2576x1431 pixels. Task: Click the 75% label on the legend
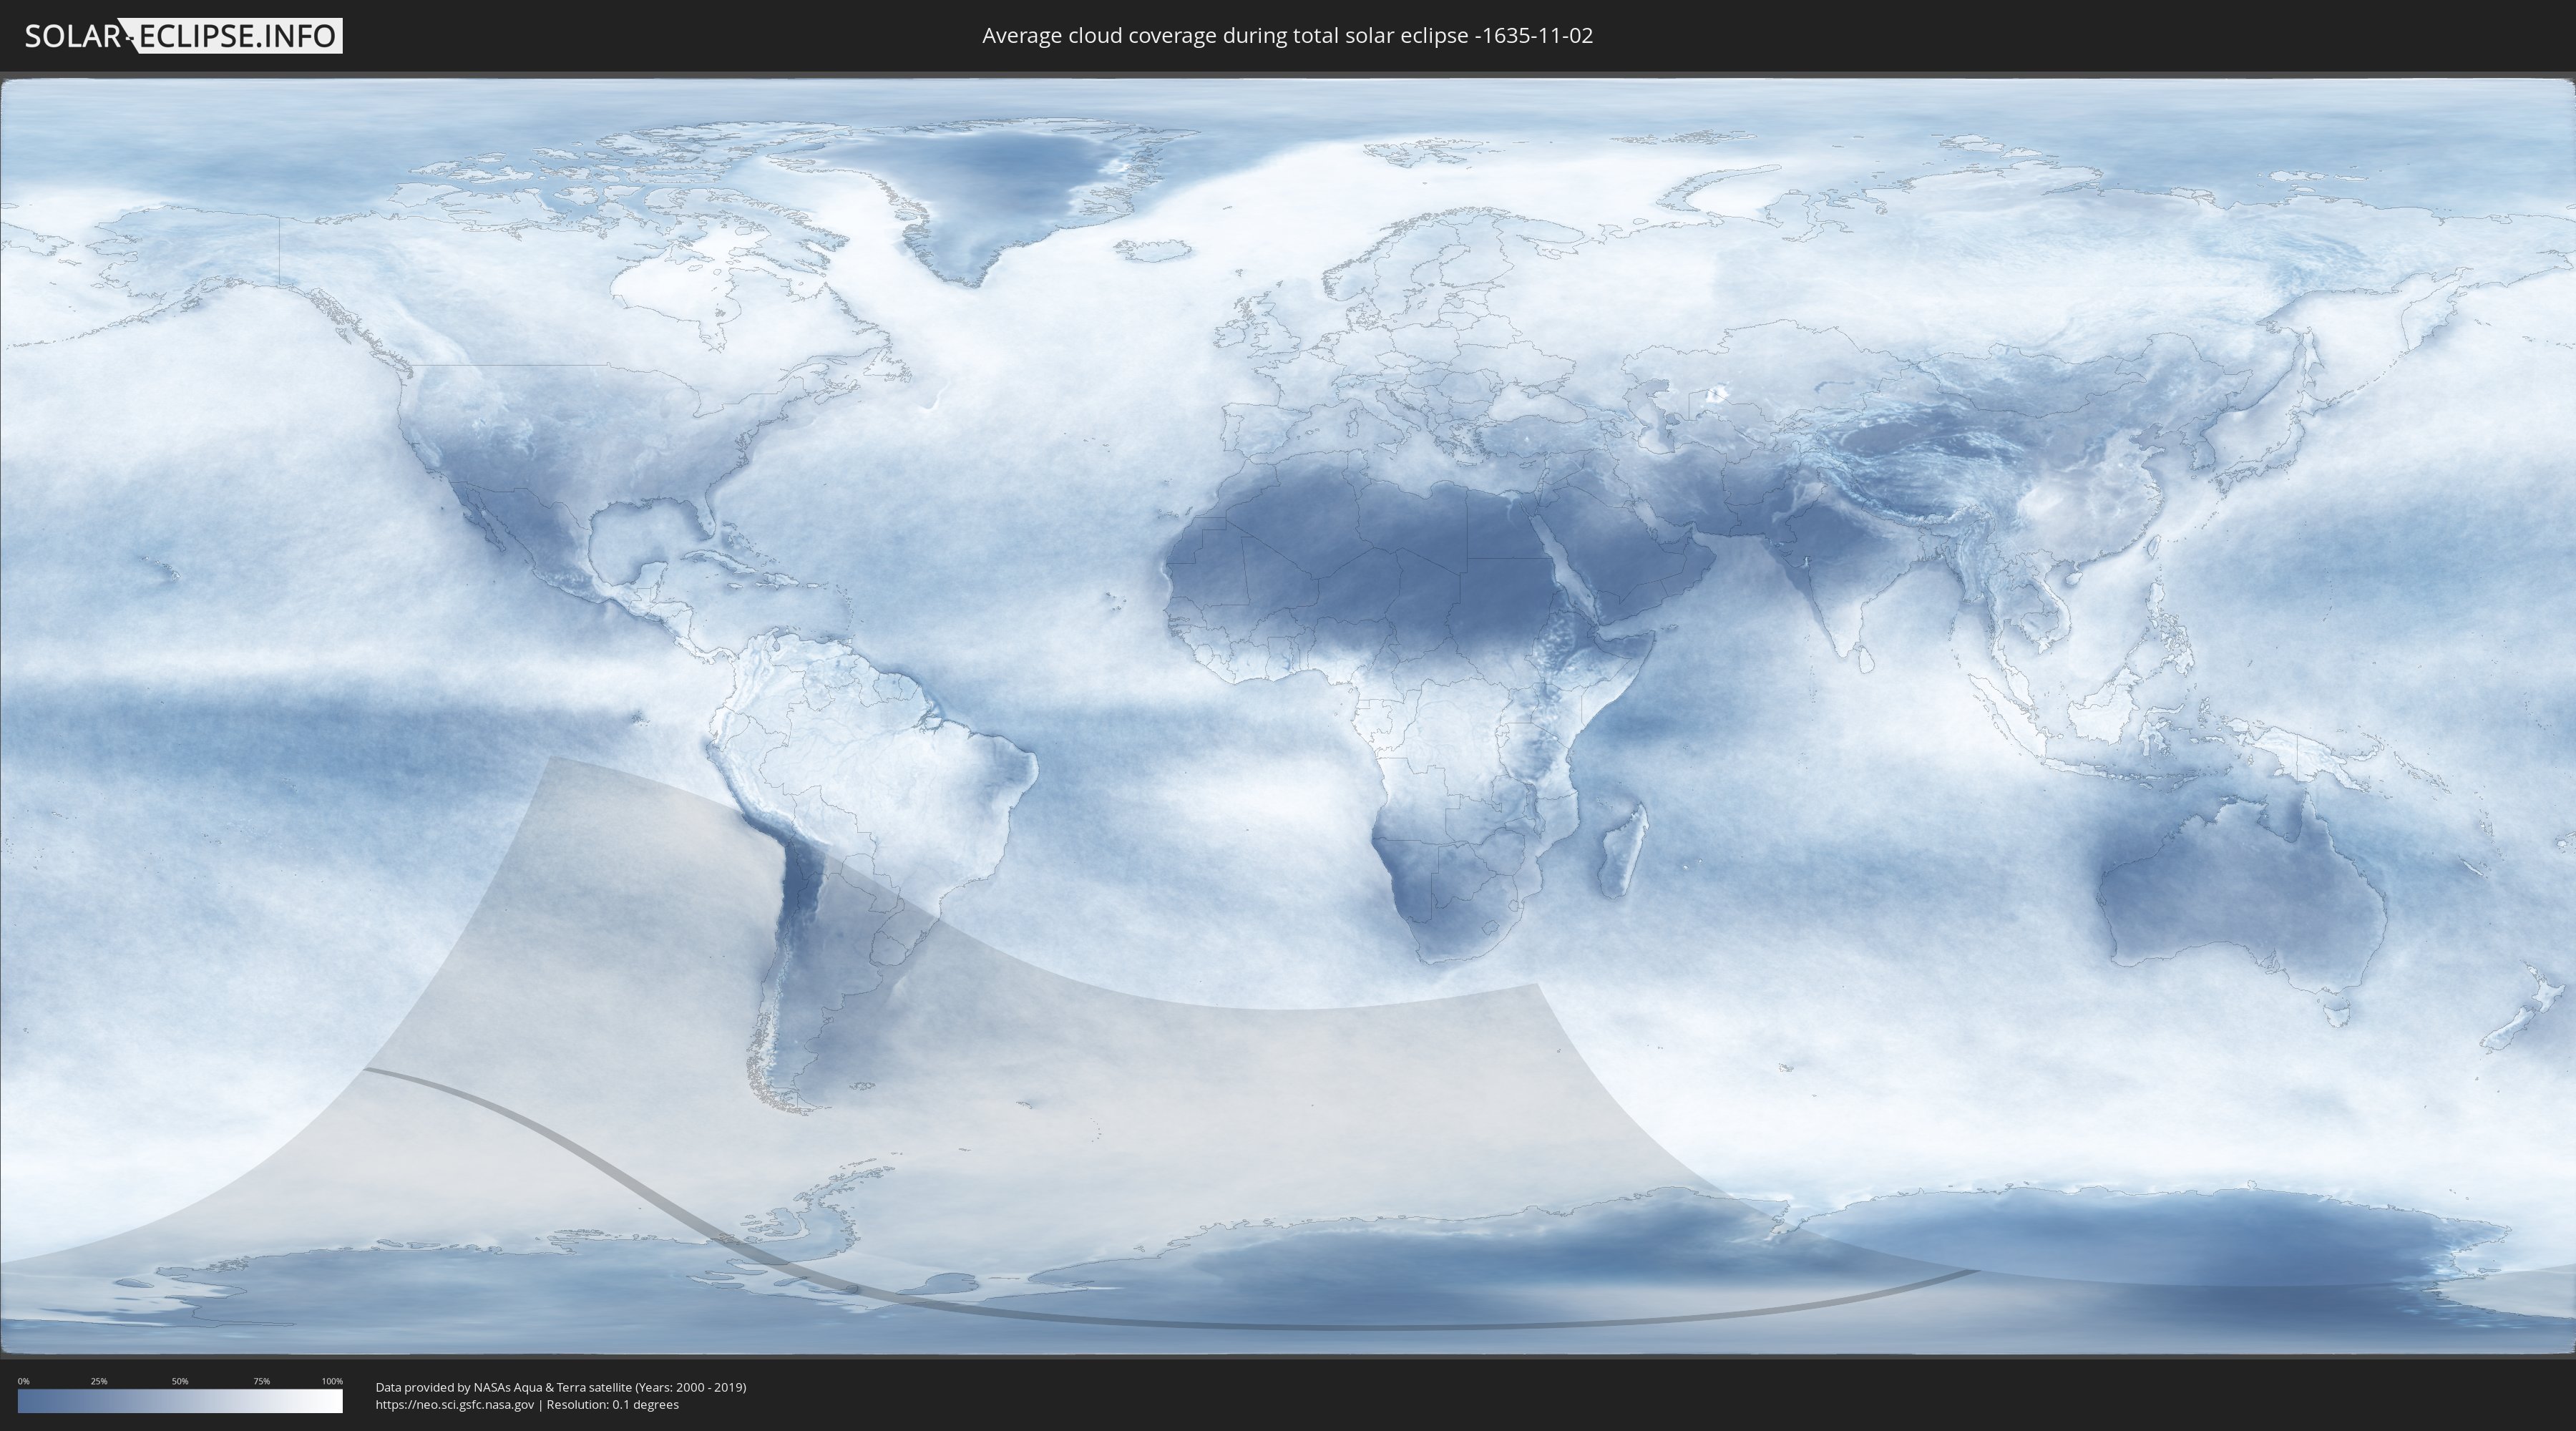click(x=261, y=1381)
